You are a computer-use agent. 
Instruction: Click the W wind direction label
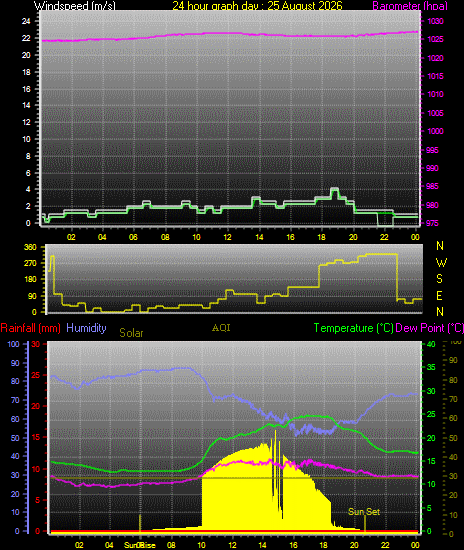(441, 262)
